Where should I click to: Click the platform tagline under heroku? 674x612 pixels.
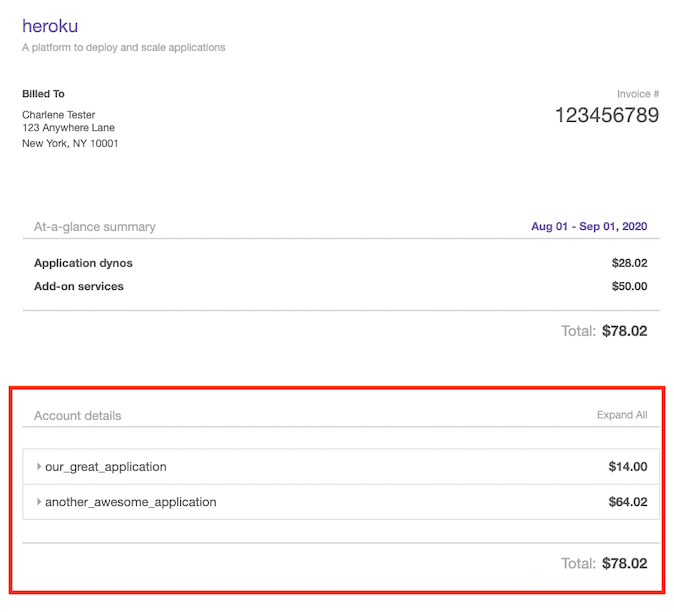pos(123,47)
